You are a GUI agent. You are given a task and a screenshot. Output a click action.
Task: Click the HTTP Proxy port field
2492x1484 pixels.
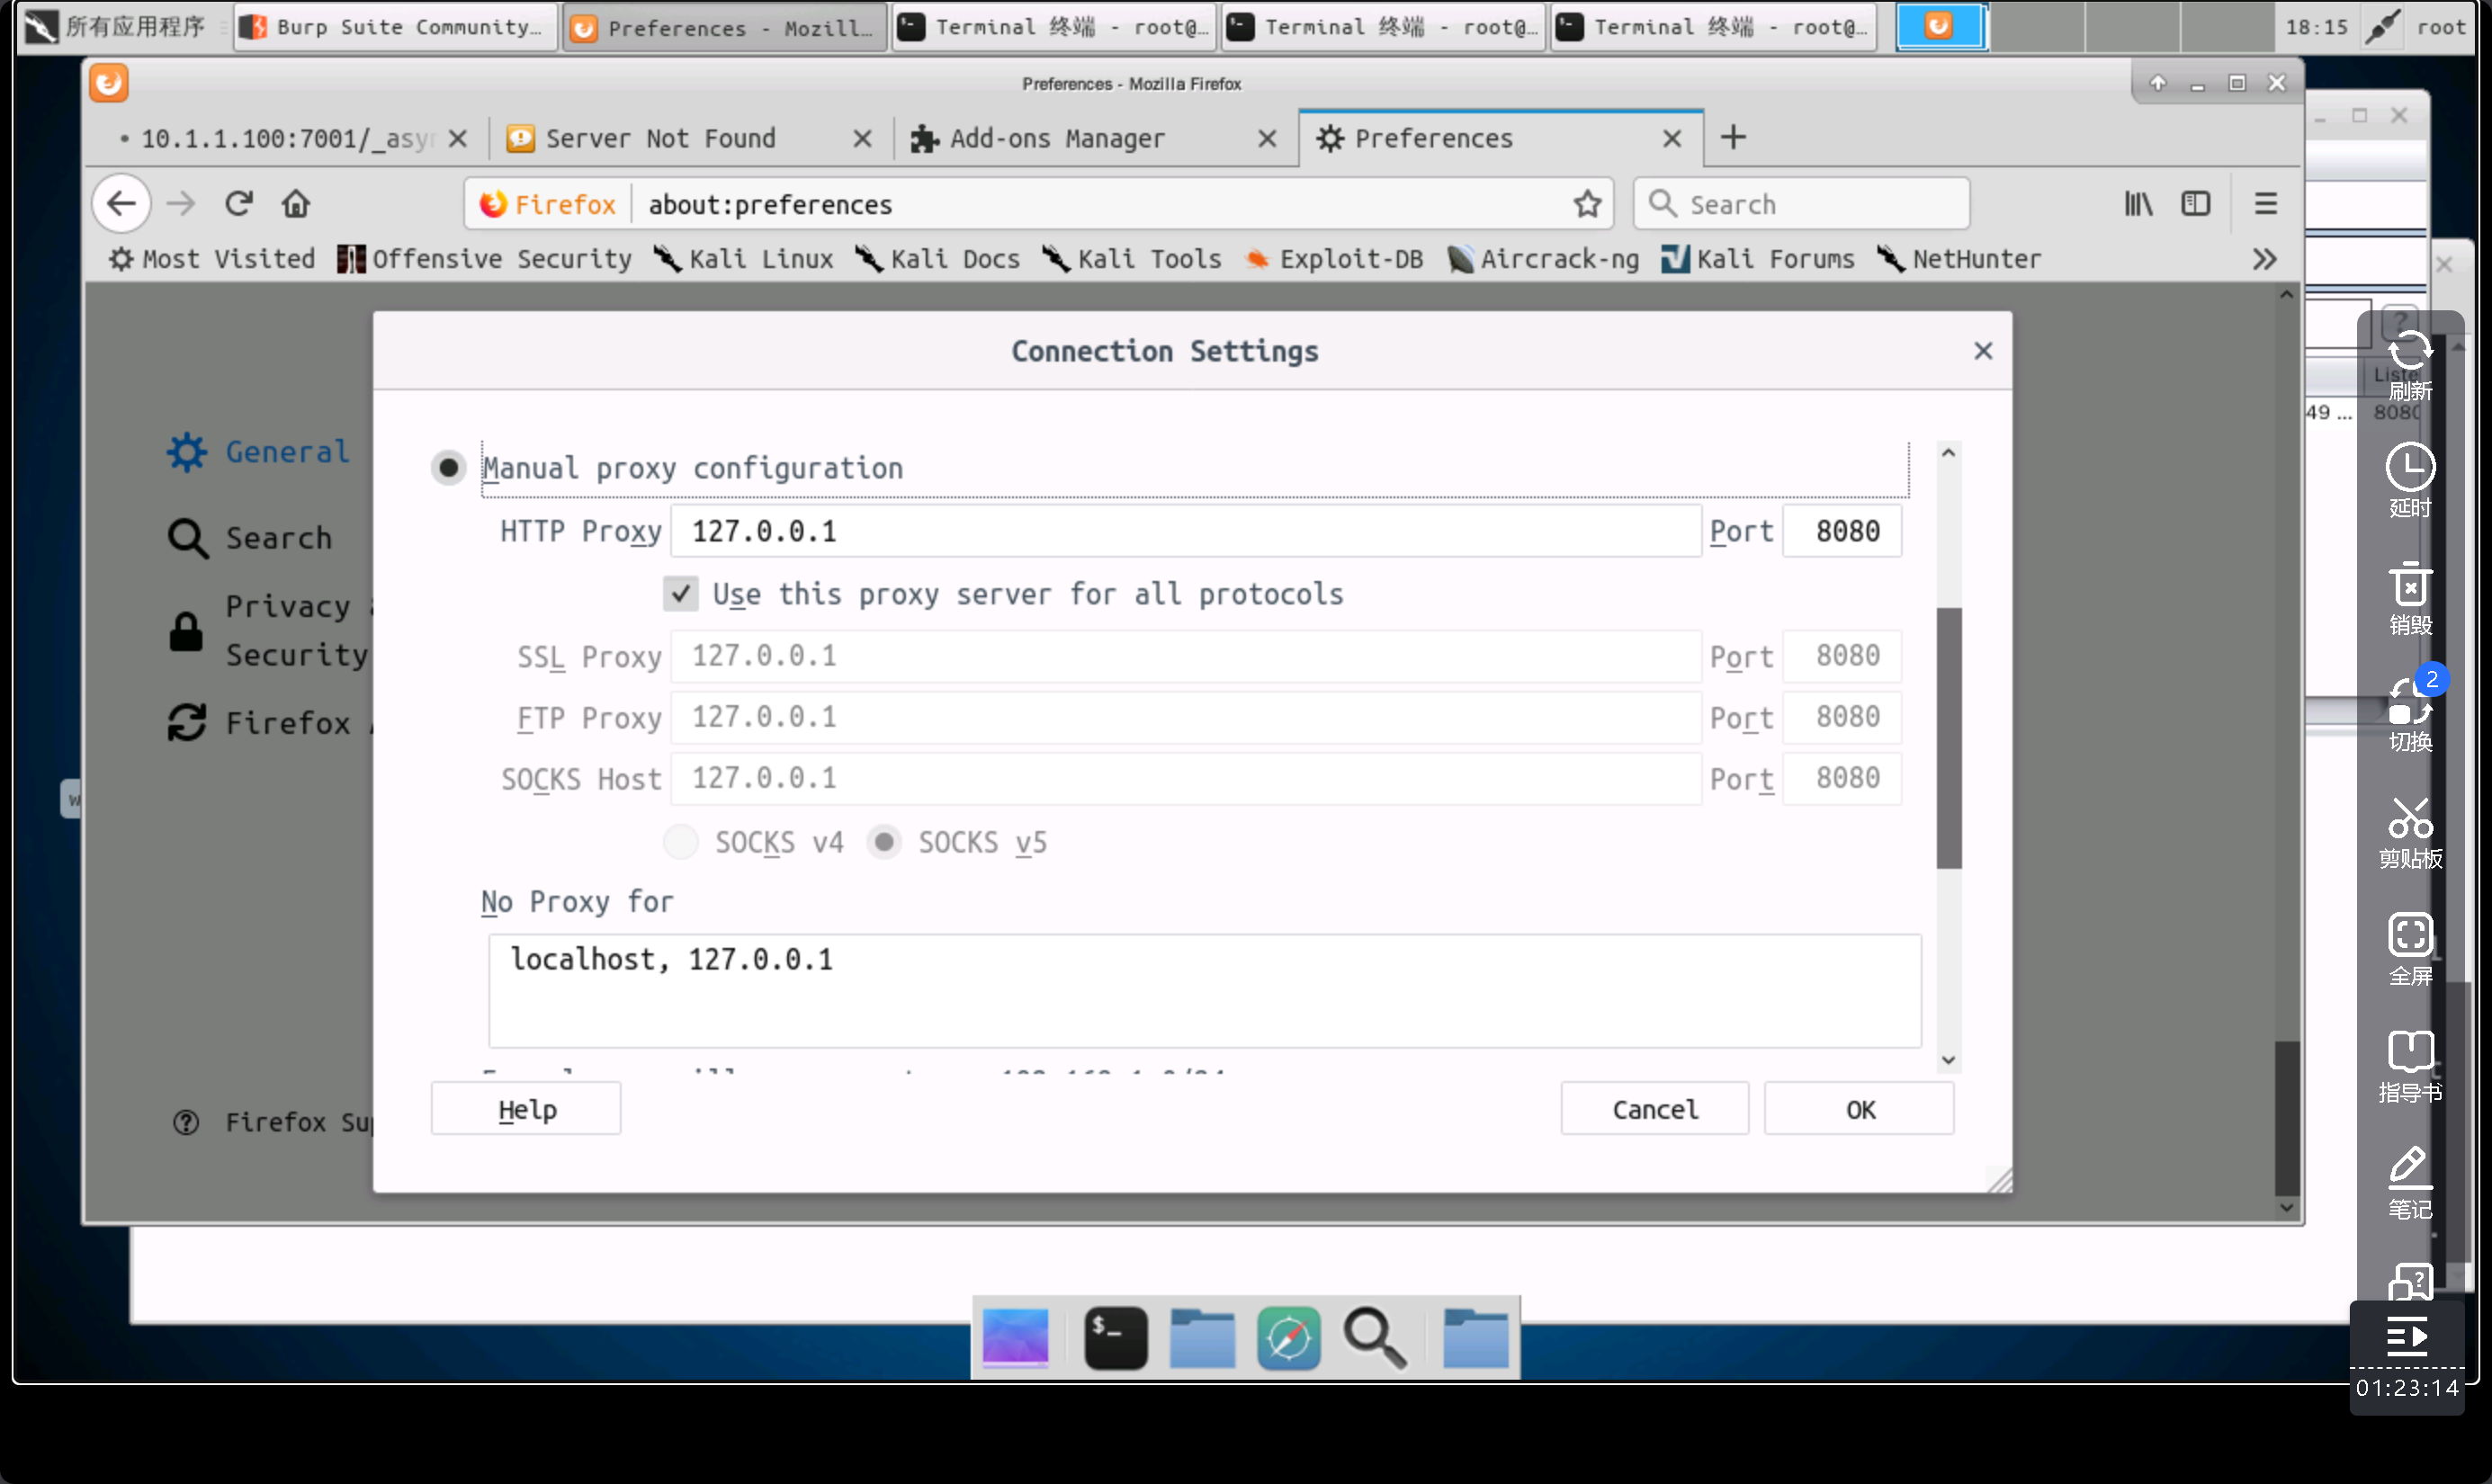[1842, 531]
